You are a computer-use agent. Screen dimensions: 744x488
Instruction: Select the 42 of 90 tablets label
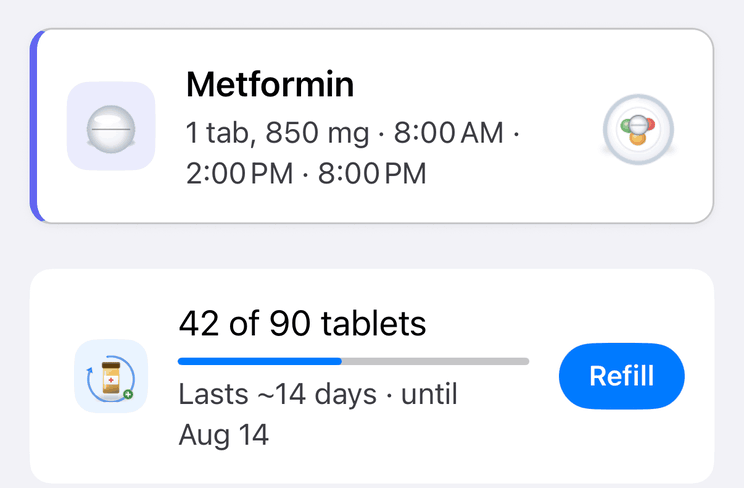302,323
